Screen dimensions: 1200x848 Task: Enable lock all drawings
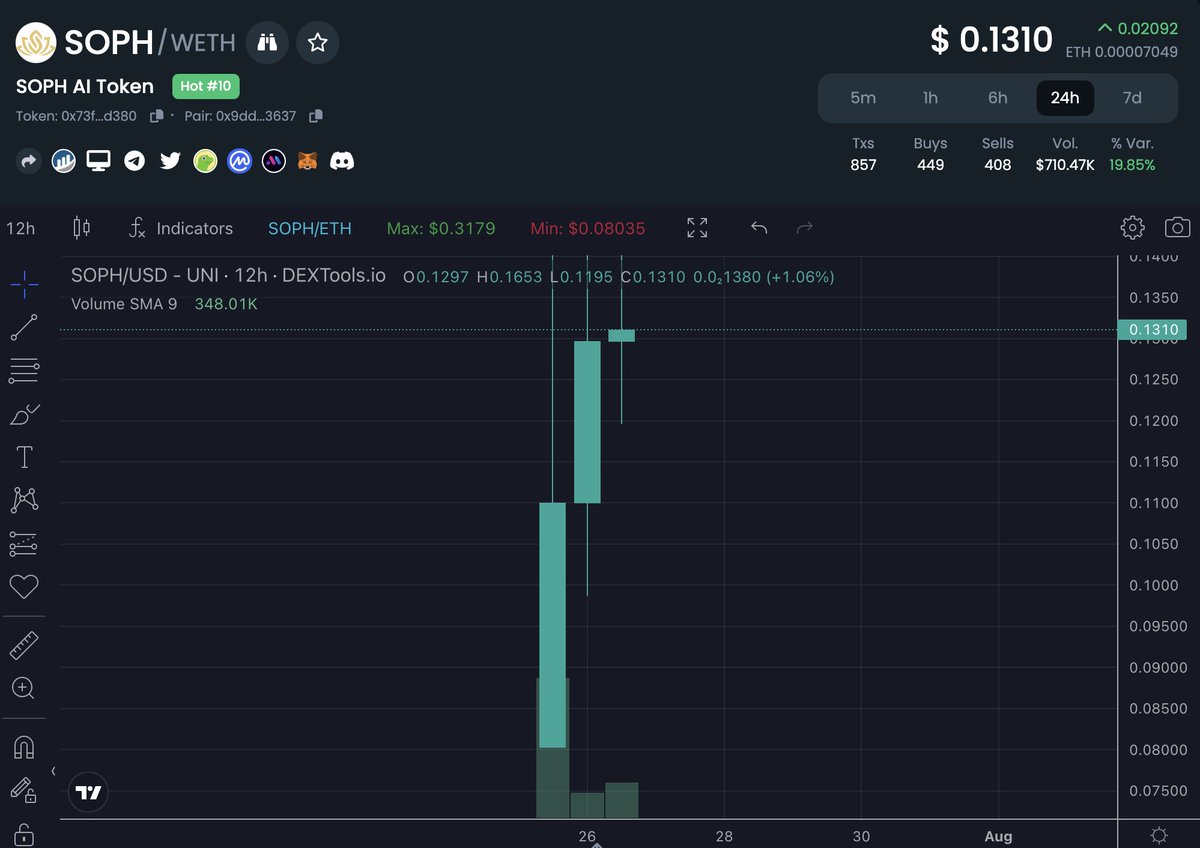[x=24, y=833]
